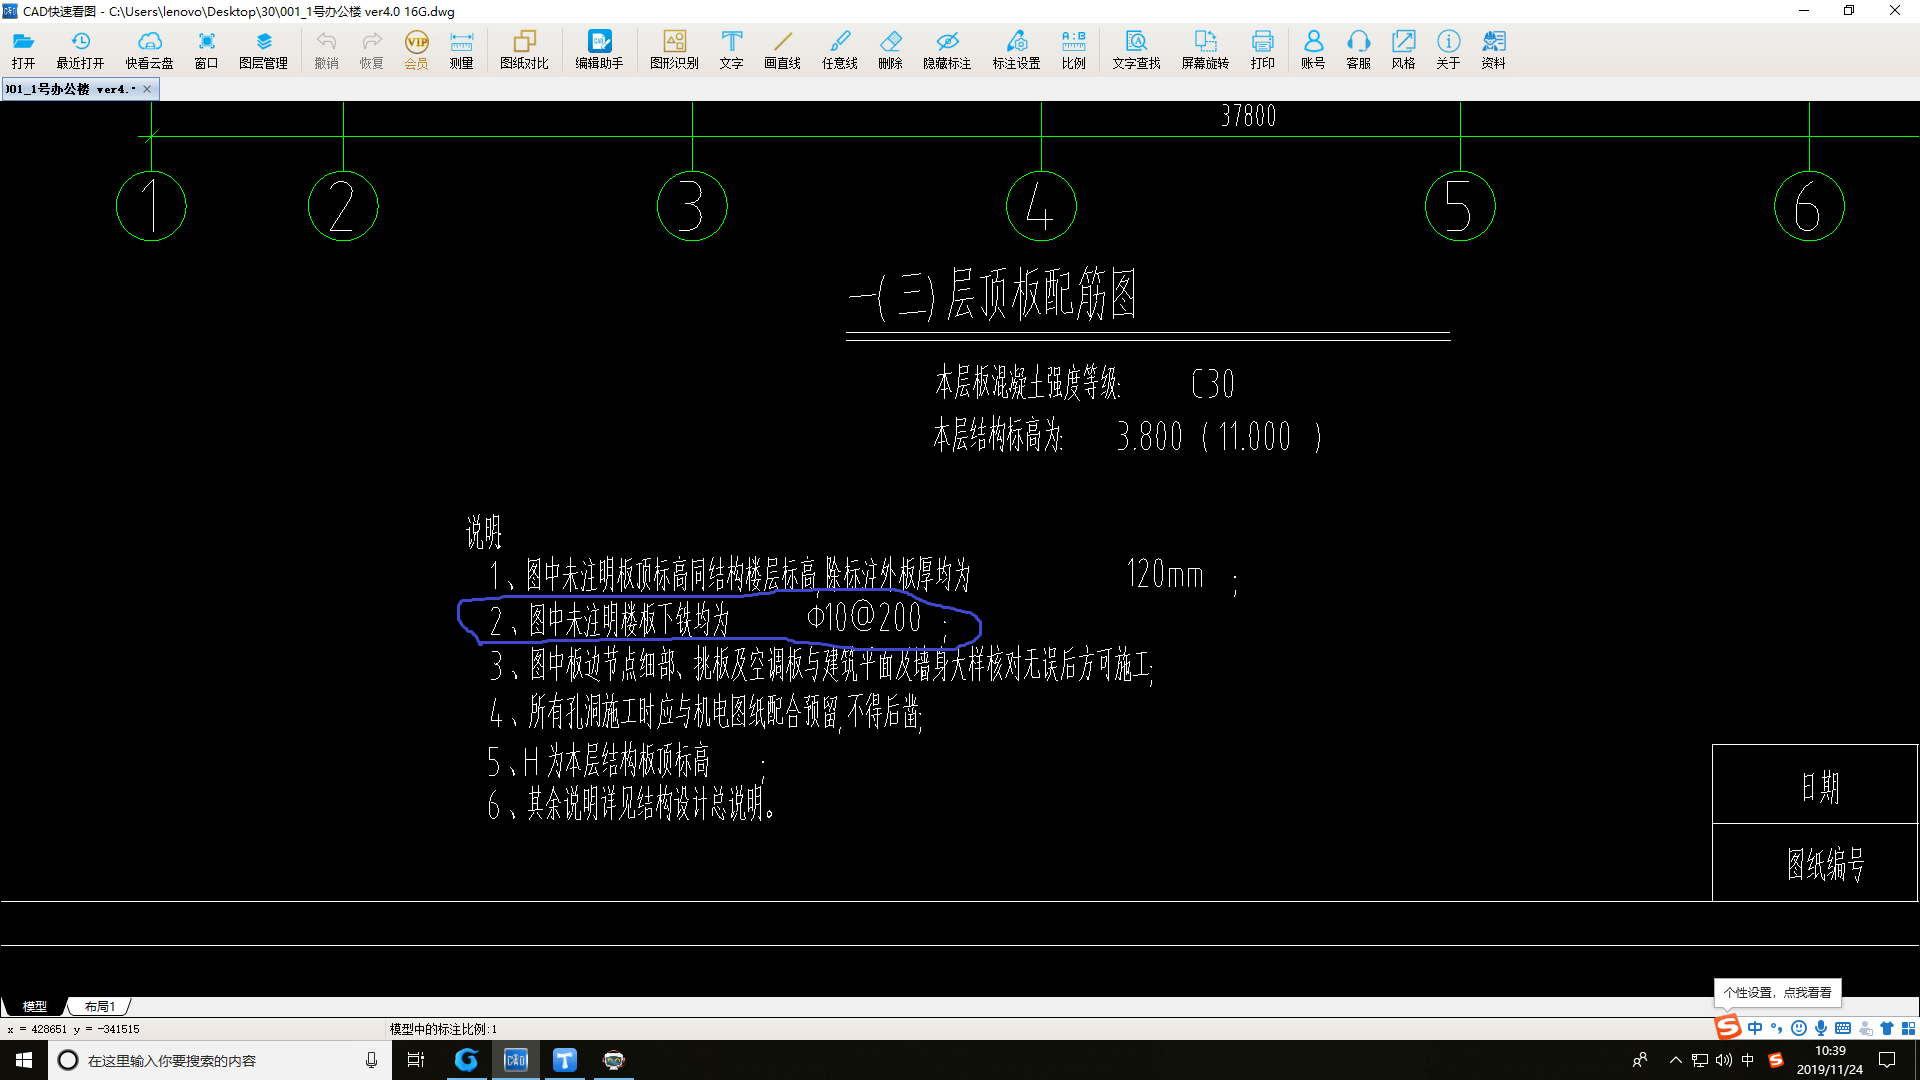Start voice input on Sogou bar

click(1821, 1028)
